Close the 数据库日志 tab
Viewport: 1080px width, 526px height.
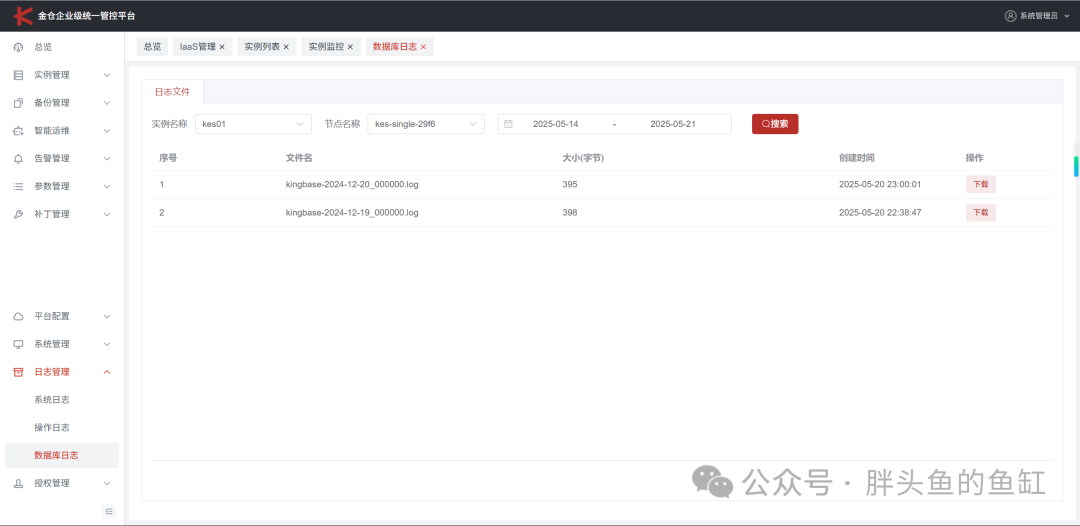click(424, 48)
